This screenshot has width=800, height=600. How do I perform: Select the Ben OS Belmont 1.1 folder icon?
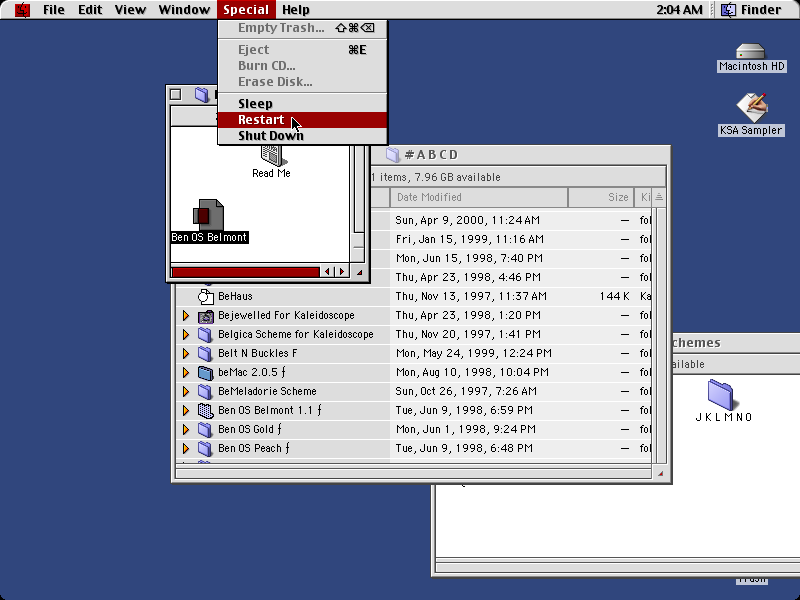(x=206, y=411)
